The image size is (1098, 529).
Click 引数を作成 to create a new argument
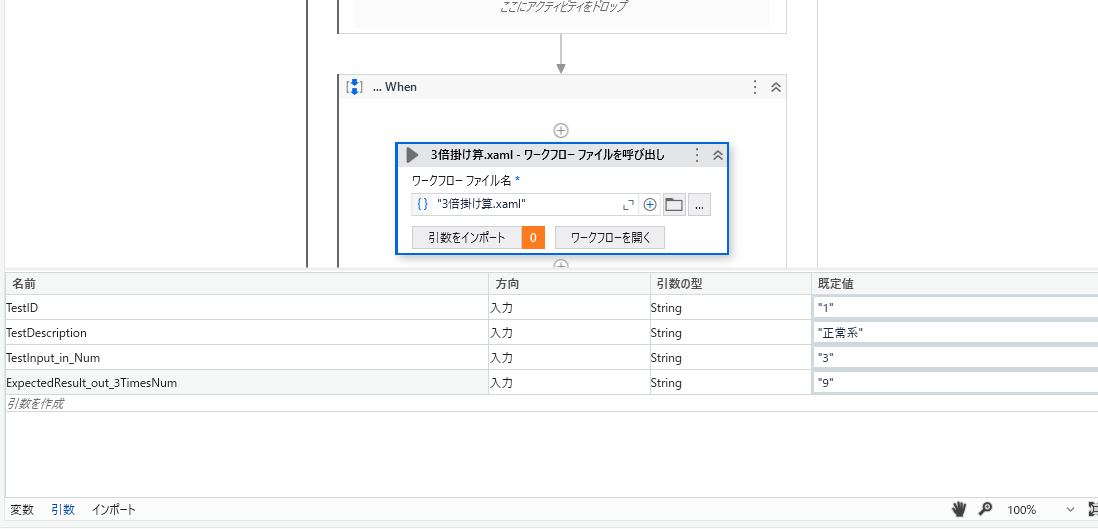point(36,404)
